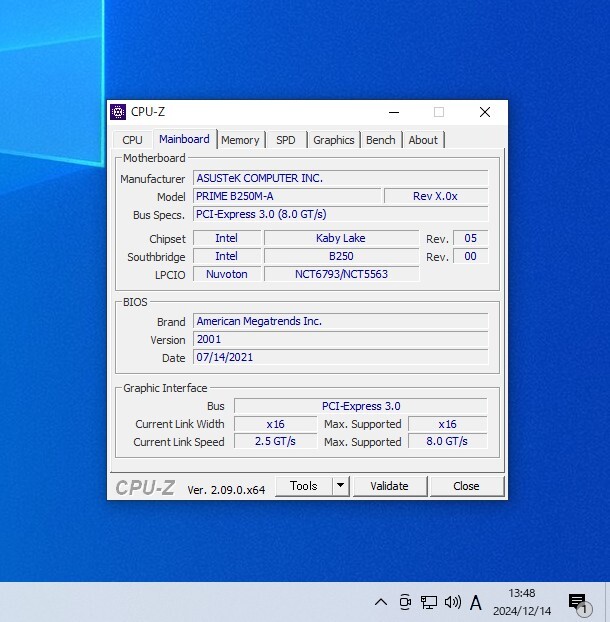Select the Mainboard tab

coord(184,139)
